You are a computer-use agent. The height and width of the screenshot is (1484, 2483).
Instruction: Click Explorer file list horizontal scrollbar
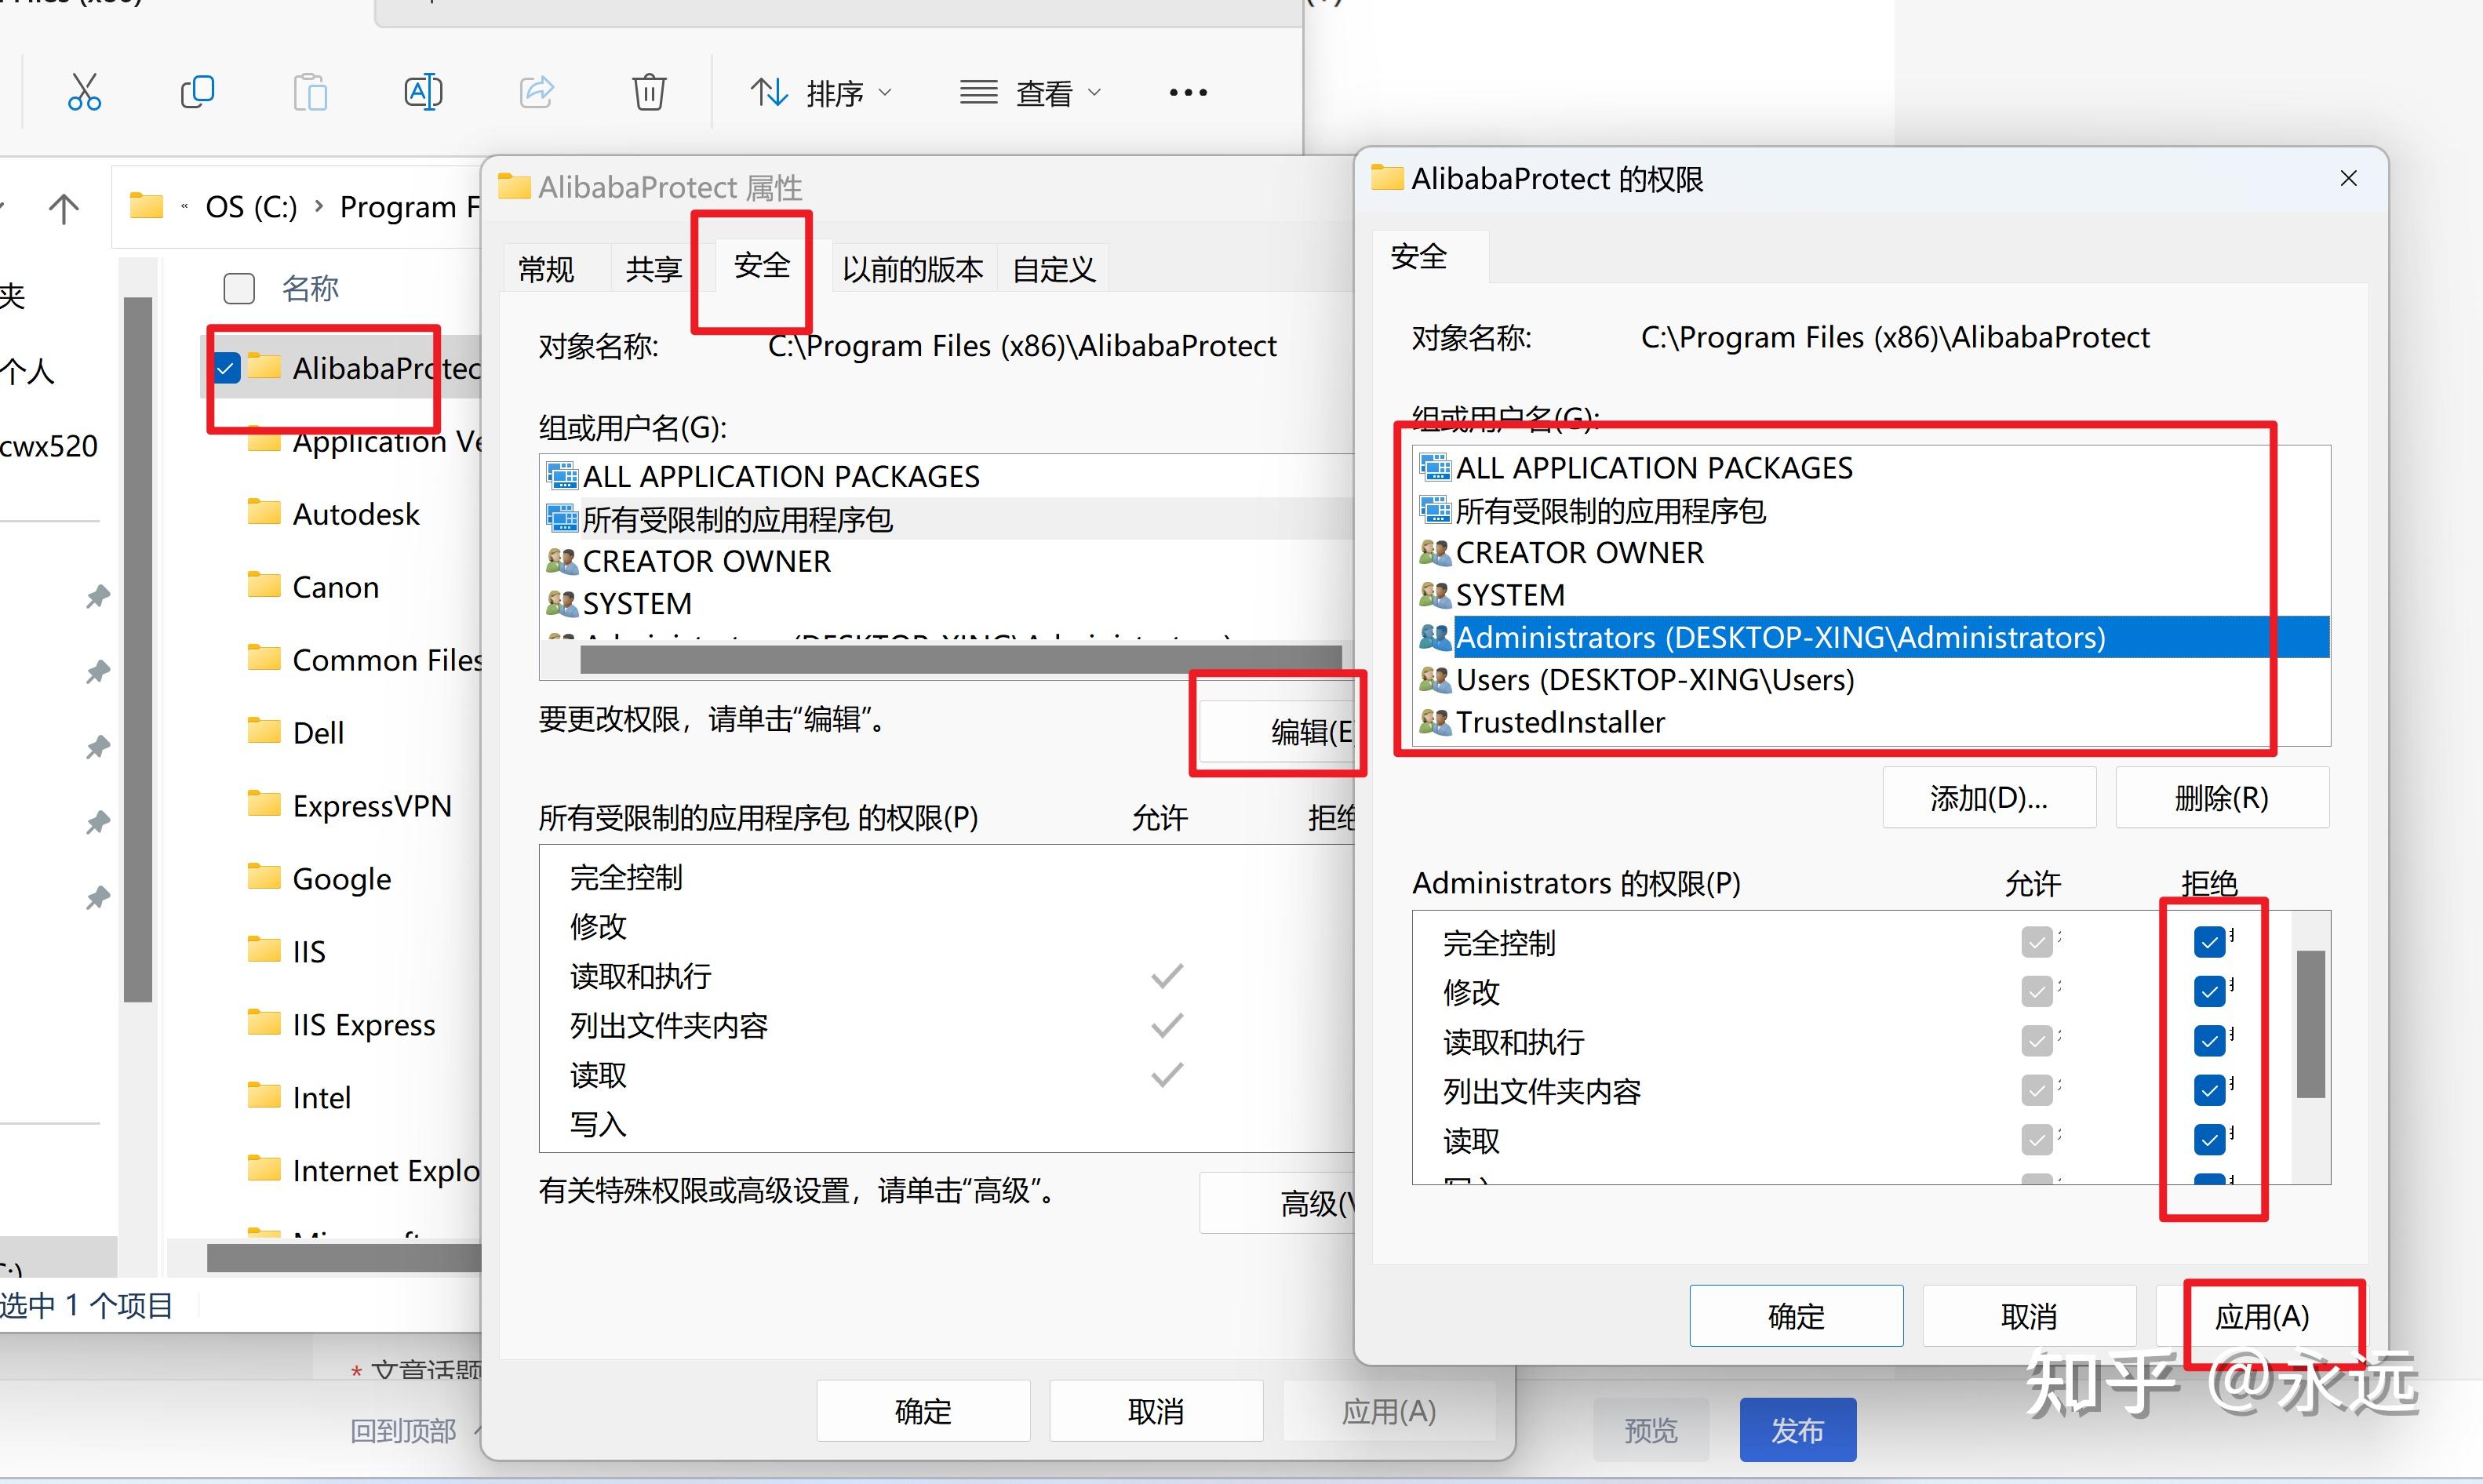(x=345, y=1257)
